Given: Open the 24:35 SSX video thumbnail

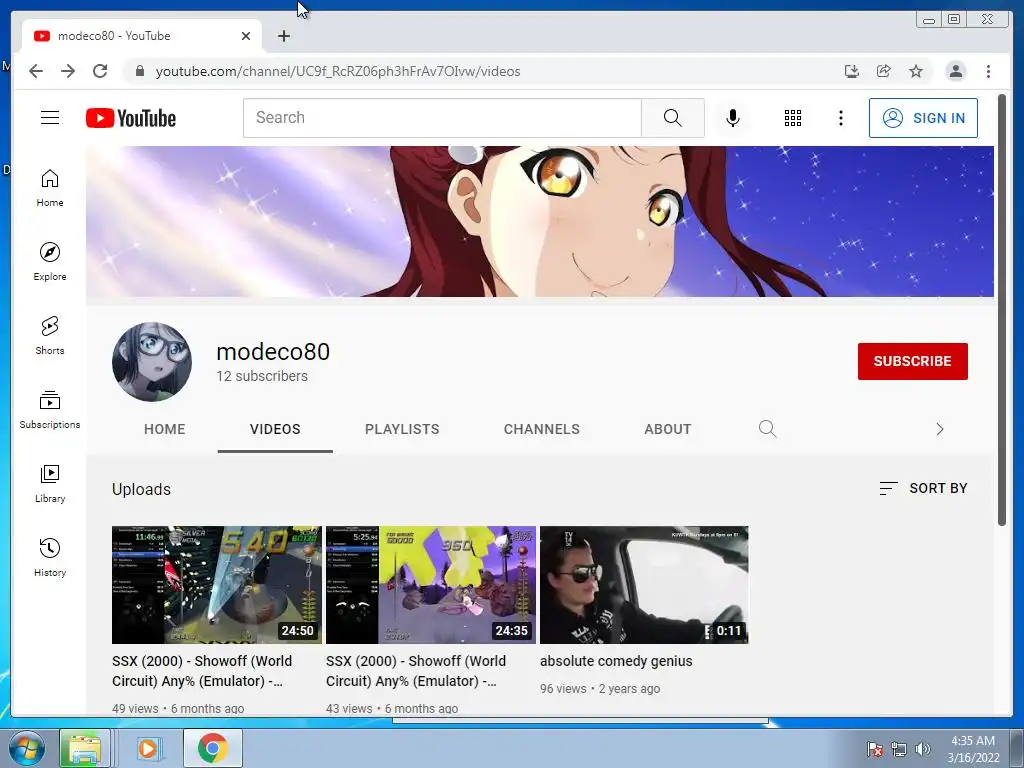Looking at the screenshot, I should (430, 584).
